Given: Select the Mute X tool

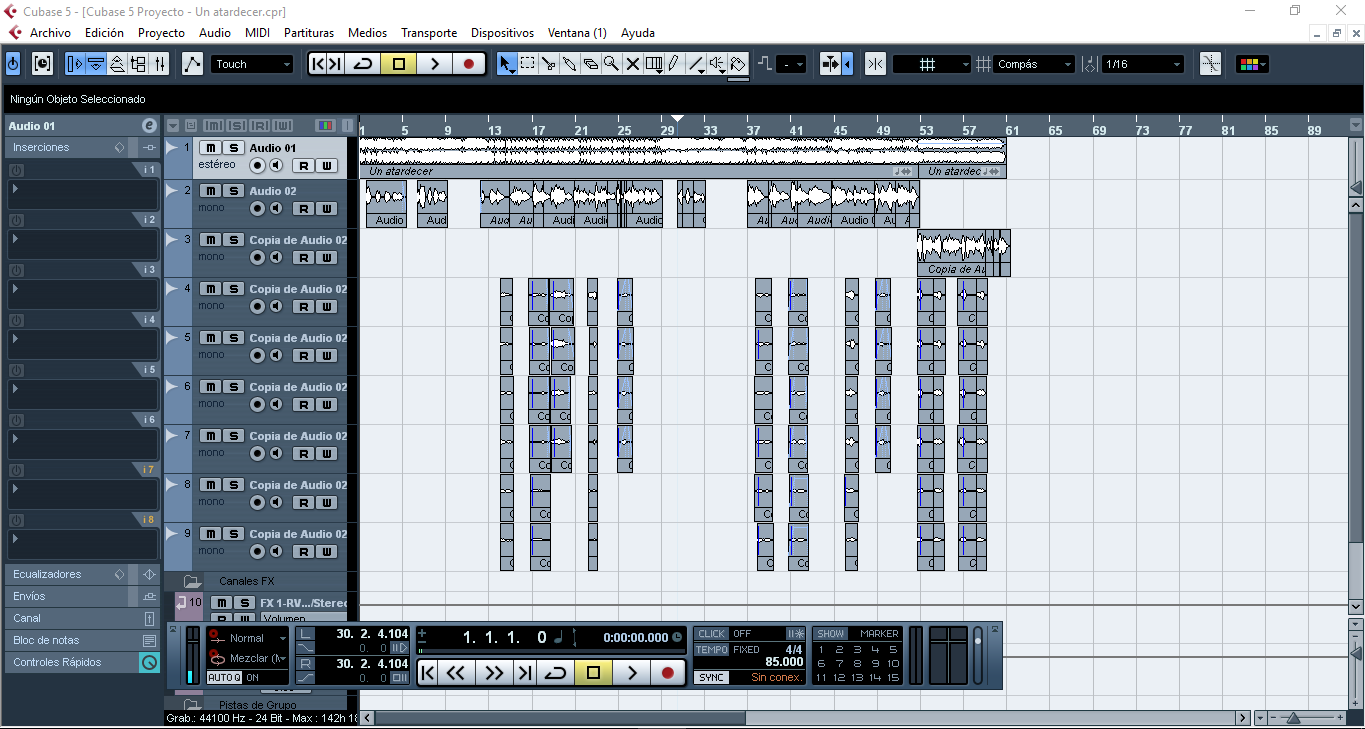Looking at the screenshot, I should [633, 64].
